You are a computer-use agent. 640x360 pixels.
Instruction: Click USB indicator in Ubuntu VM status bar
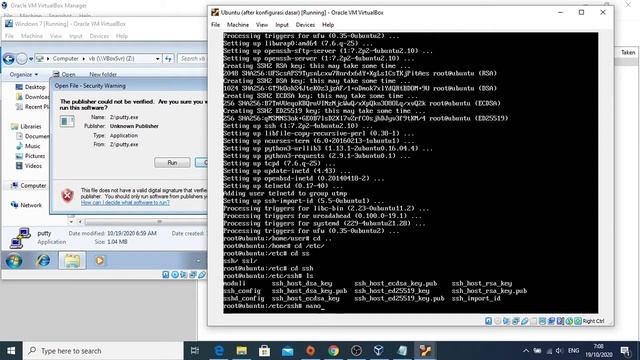(x=524, y=321)
